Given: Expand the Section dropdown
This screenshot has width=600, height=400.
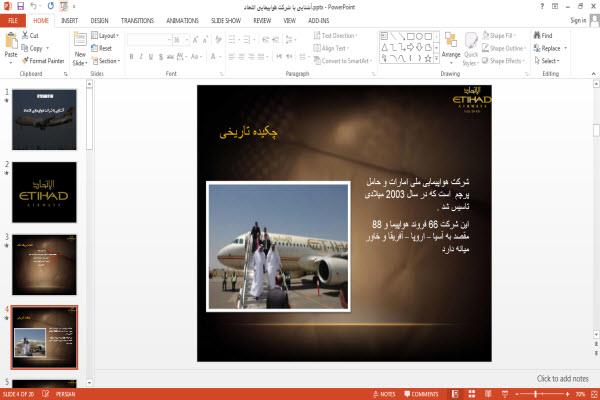Looking at the screenshot, I should pyautogui.click(x=106, y=61).
